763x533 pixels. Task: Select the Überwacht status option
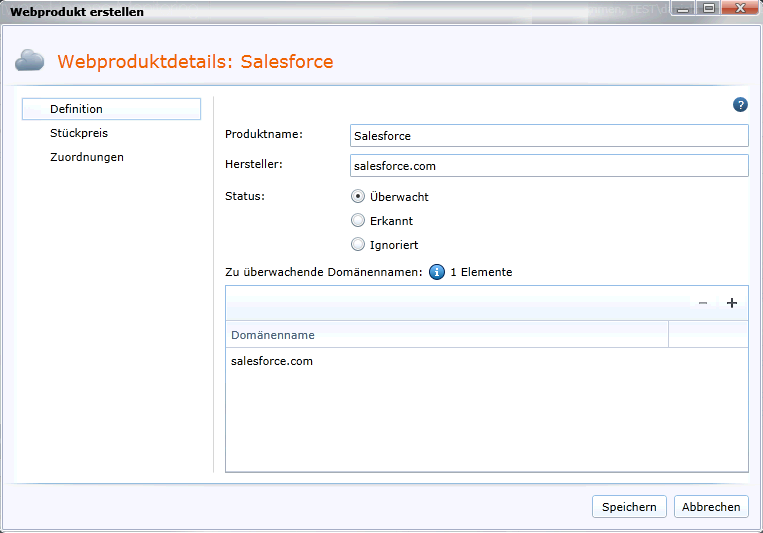coord(358,196)
